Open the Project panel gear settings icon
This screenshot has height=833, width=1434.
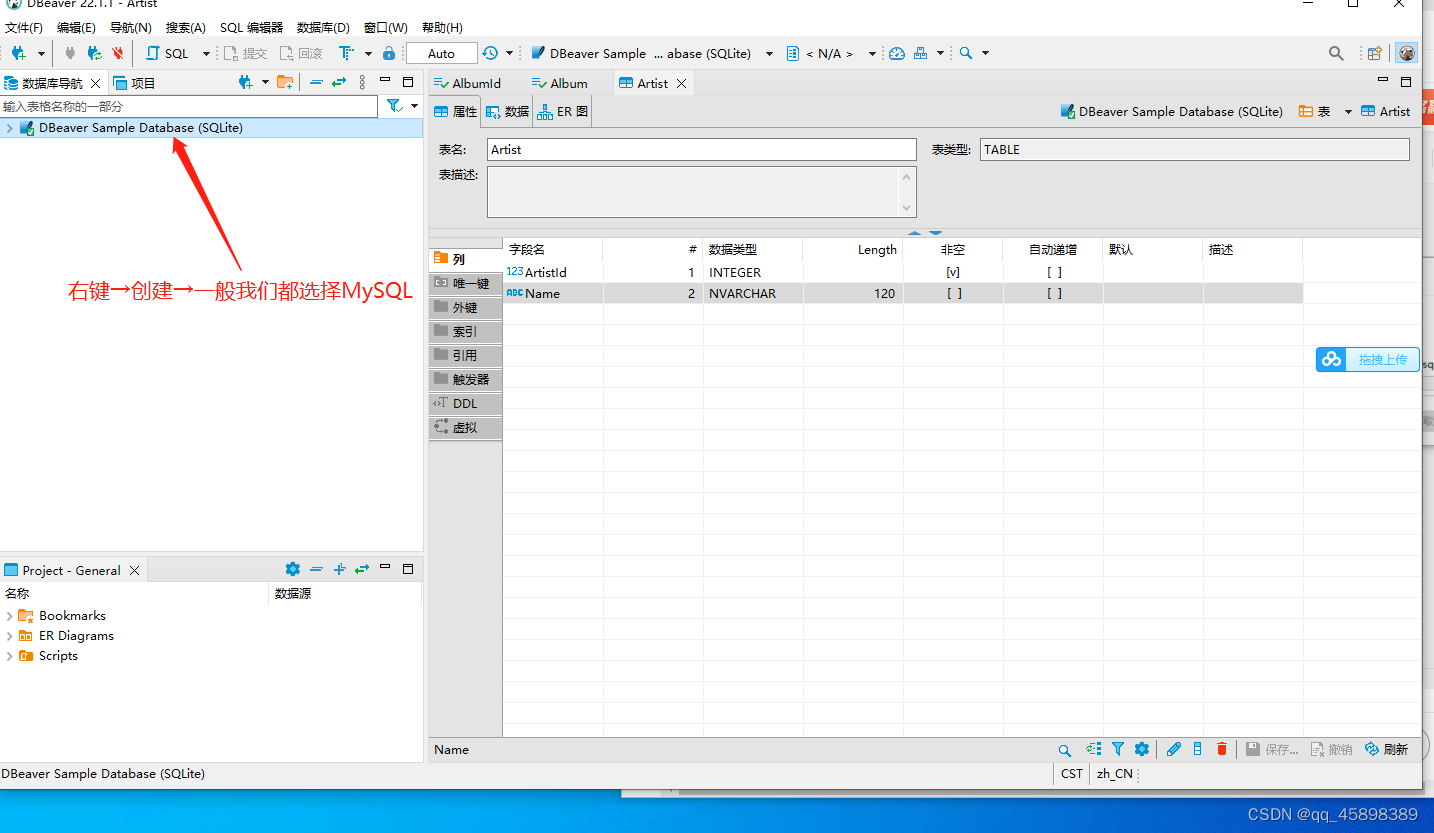[x=292, y=569]
